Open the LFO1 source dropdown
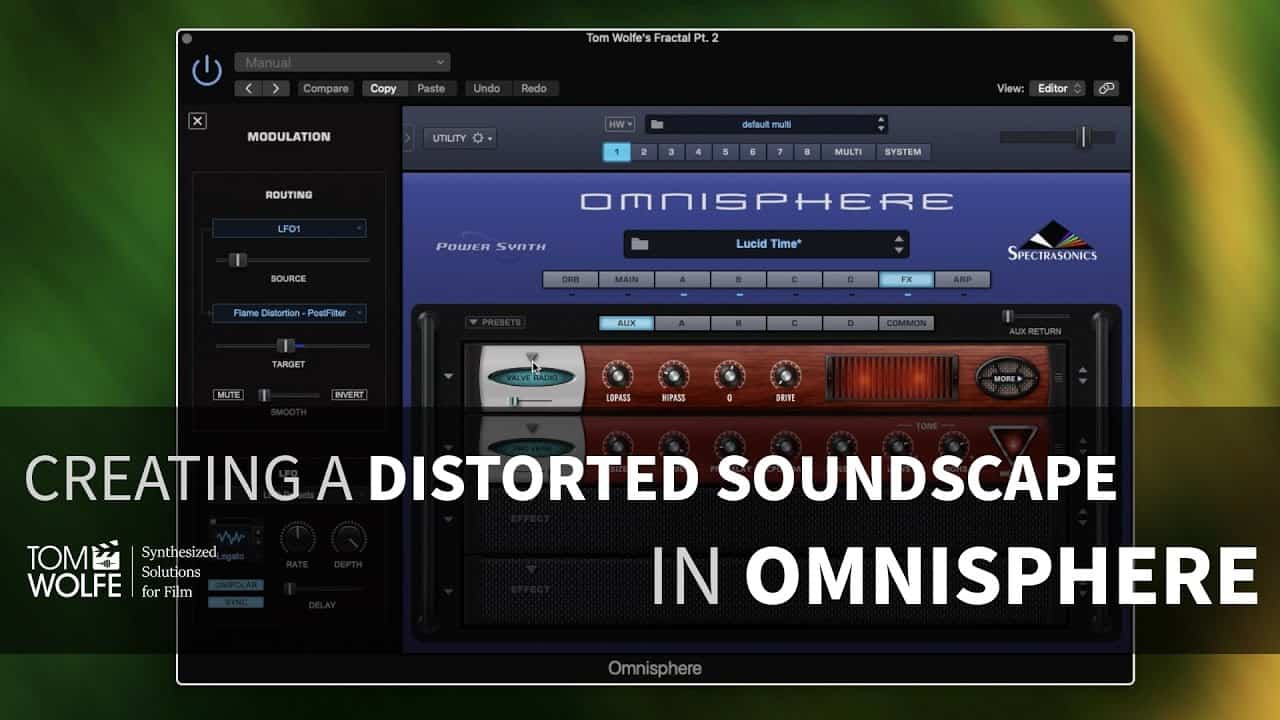The image size is (1280, 720). [289, 229]
